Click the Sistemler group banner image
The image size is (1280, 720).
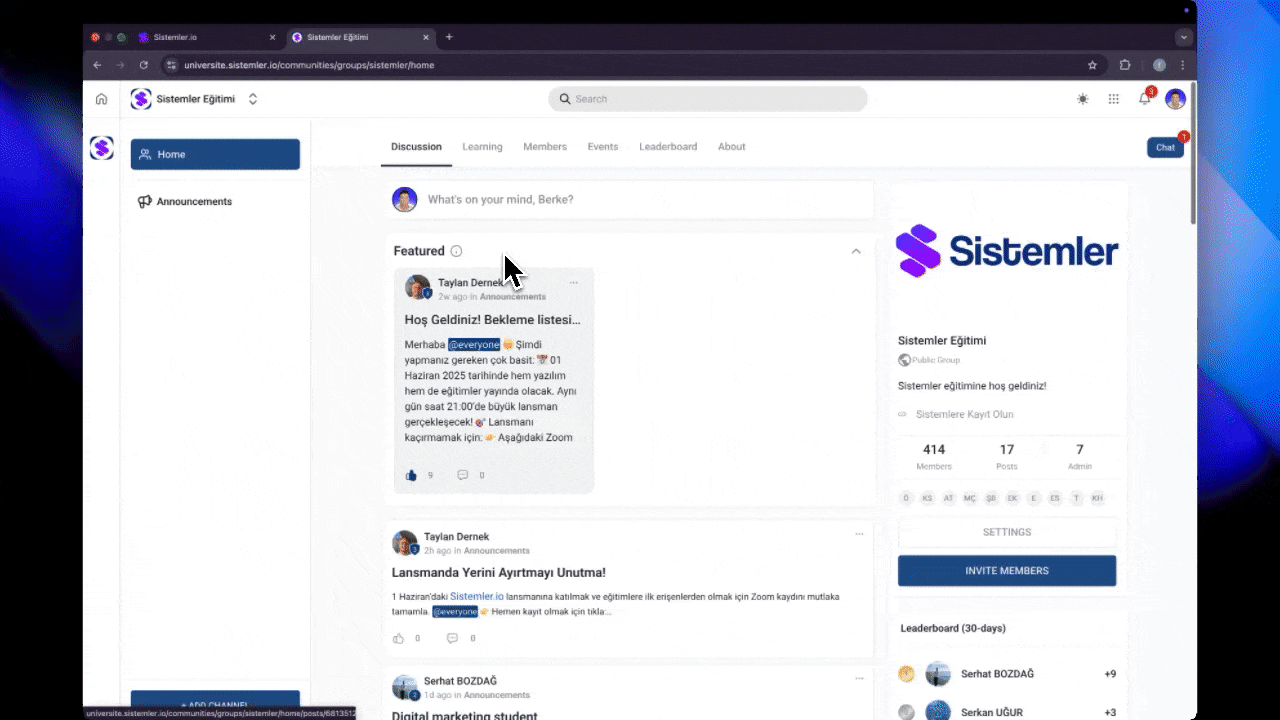click(1007, 251)
